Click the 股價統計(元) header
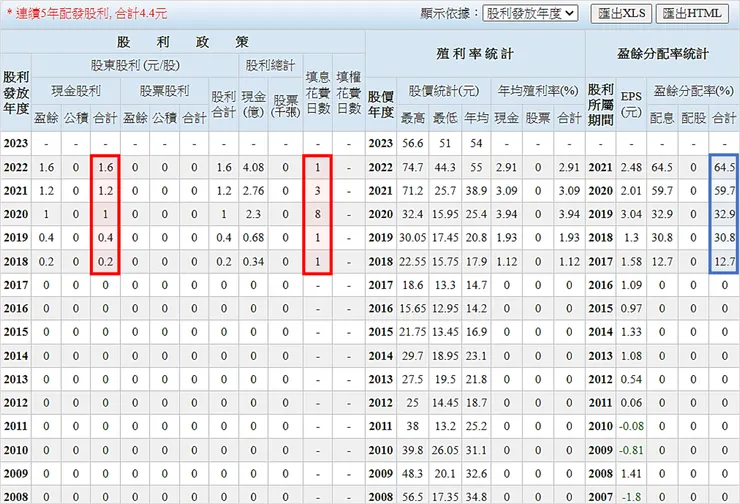The image size is (740, 504). [x=444, y=91]
